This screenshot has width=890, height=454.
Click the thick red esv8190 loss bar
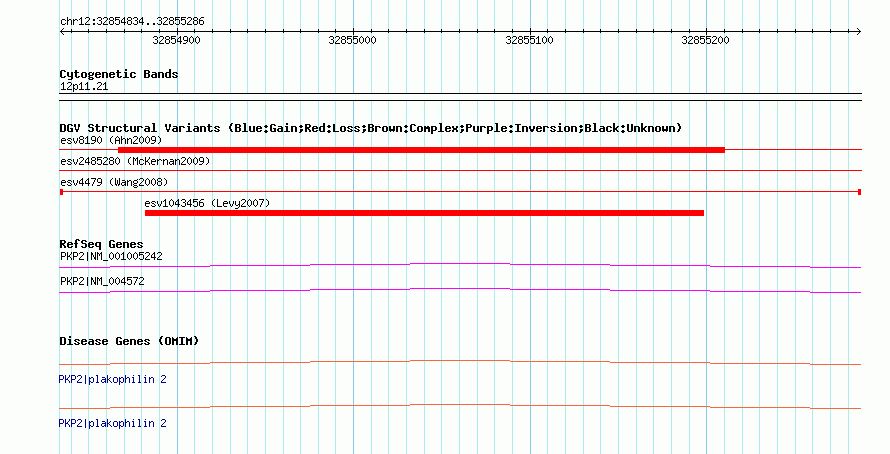coord(421,150)
